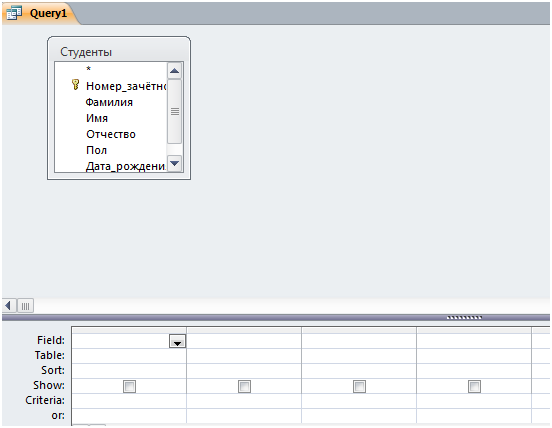The height and width of the screenshot is (428, 552).
Task: Click the third column selector bar
Action: pos(359,330)
